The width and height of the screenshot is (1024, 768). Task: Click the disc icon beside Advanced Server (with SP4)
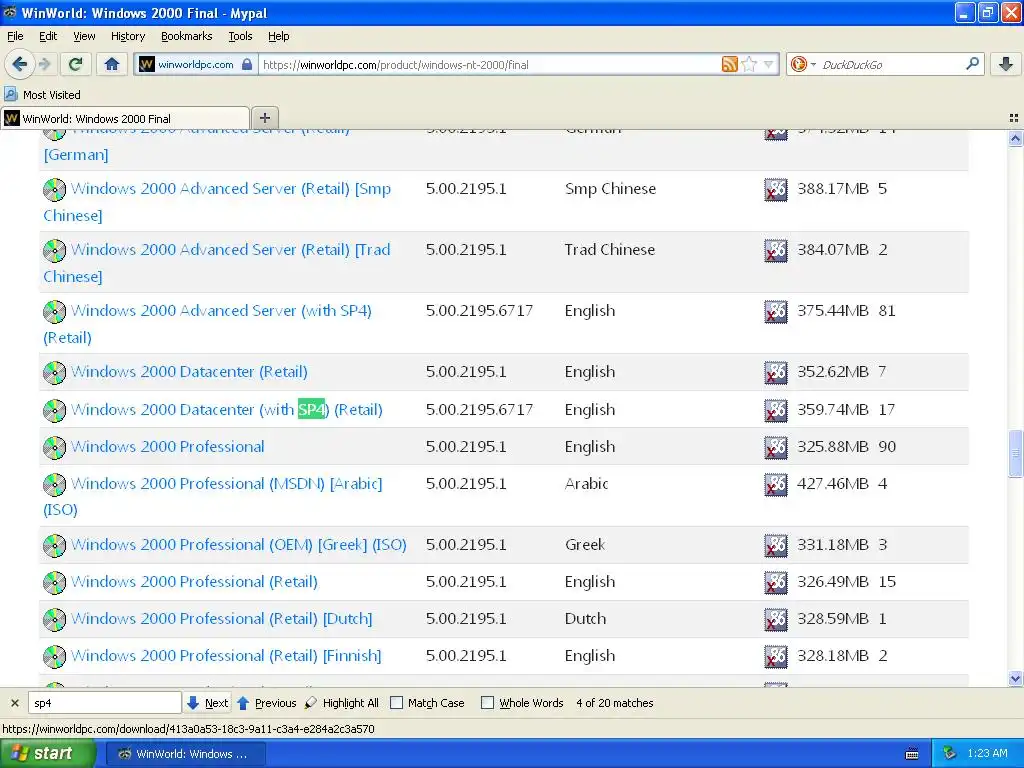pos(54,312)
